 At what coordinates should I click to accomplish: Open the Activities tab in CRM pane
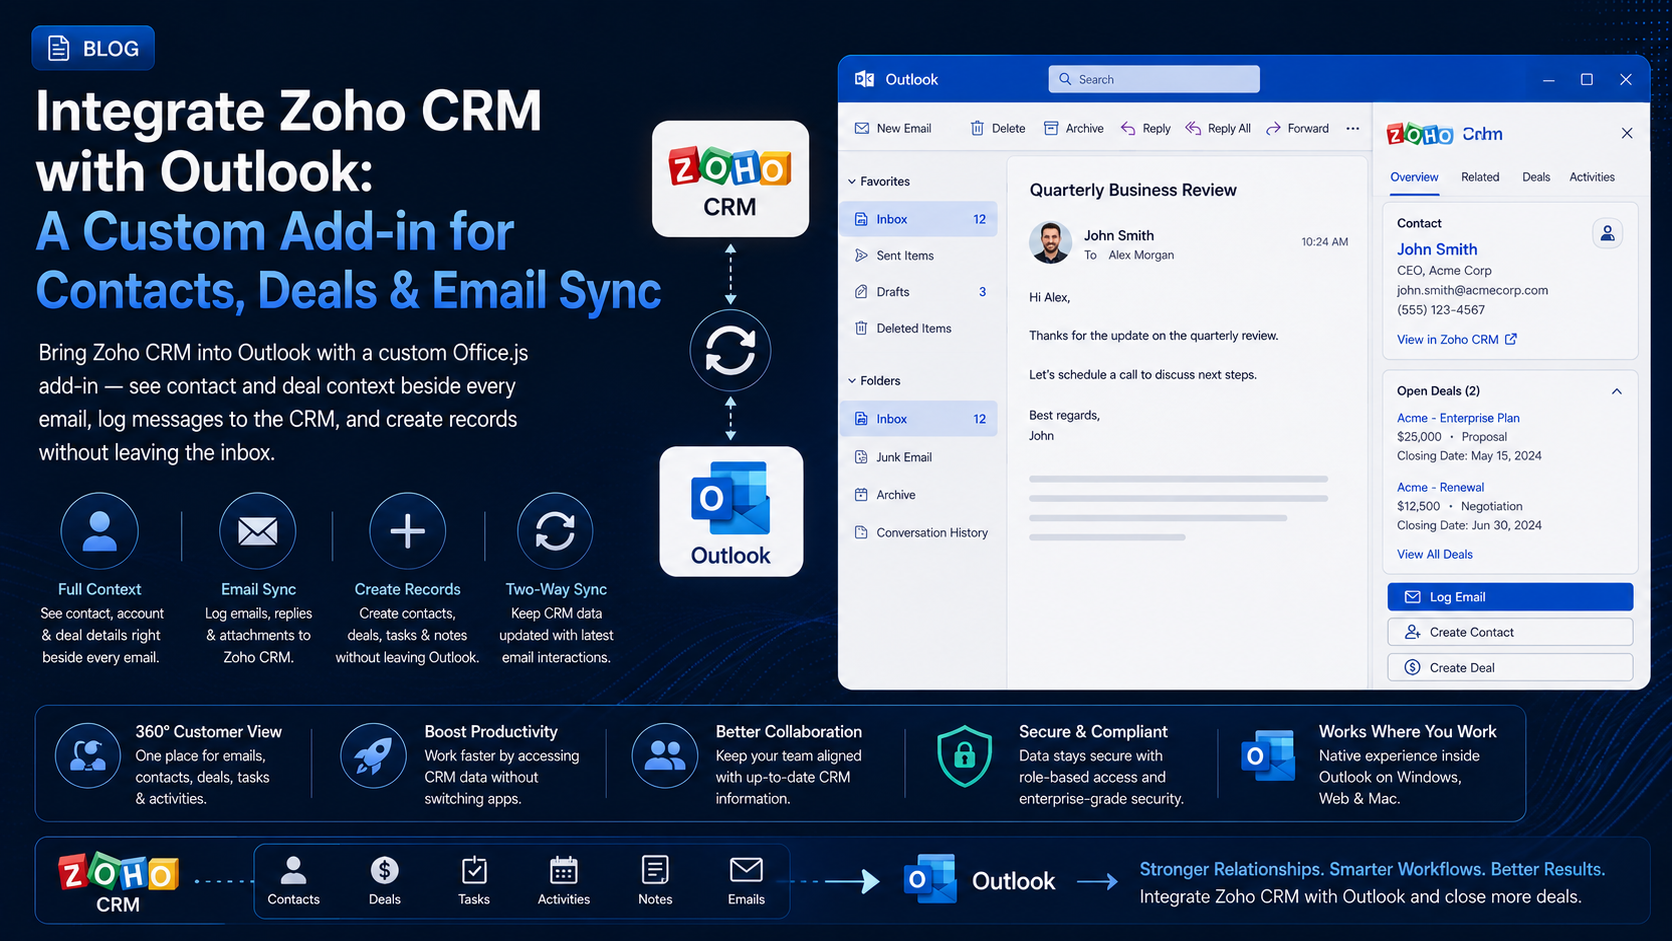[x=1592, y=177]
